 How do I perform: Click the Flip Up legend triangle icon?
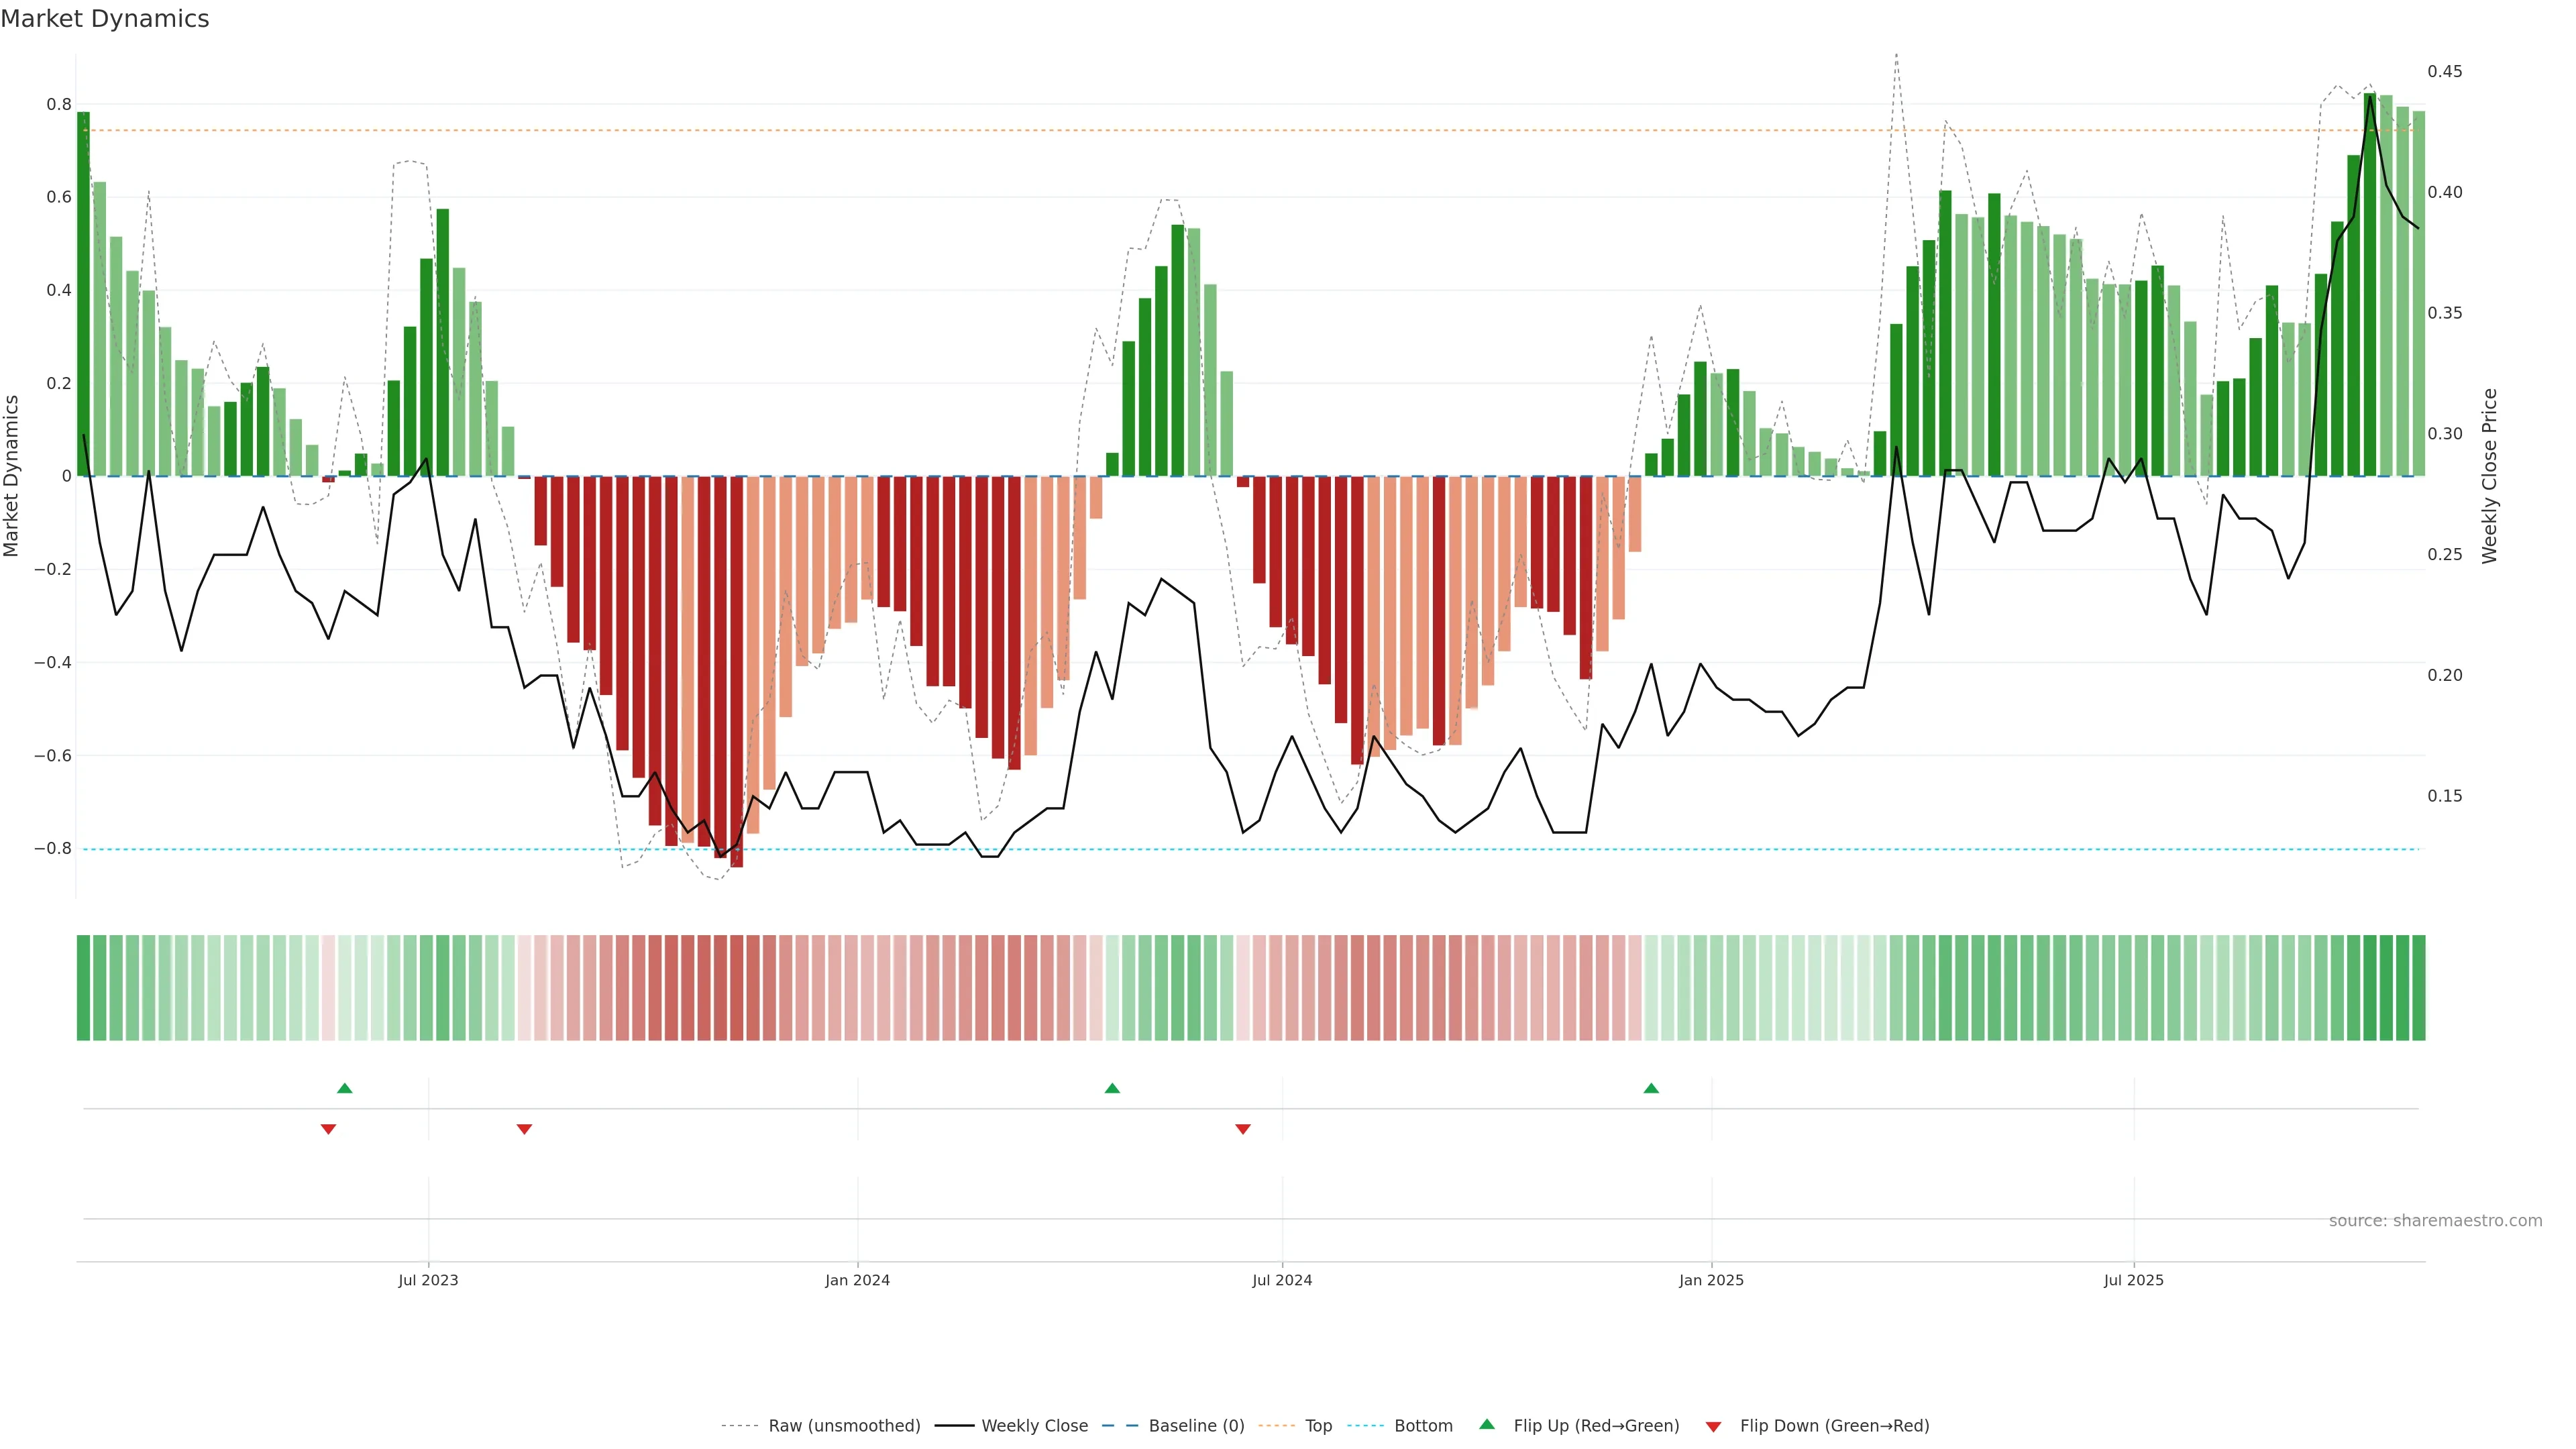pyautogui.click(x=1486, y=1424)
